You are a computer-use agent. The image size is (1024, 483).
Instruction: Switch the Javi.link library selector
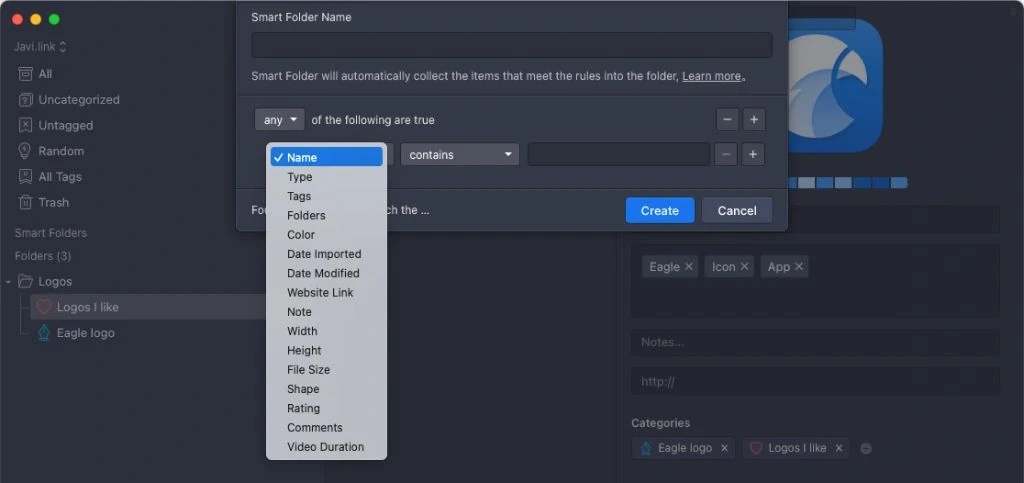pos(41,46)
